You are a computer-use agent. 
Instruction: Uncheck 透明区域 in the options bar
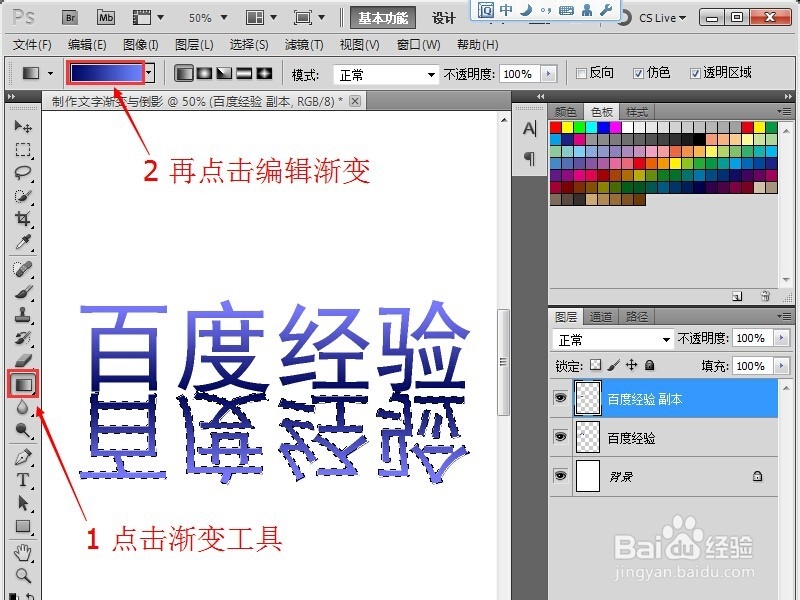[x=697, y=72]
